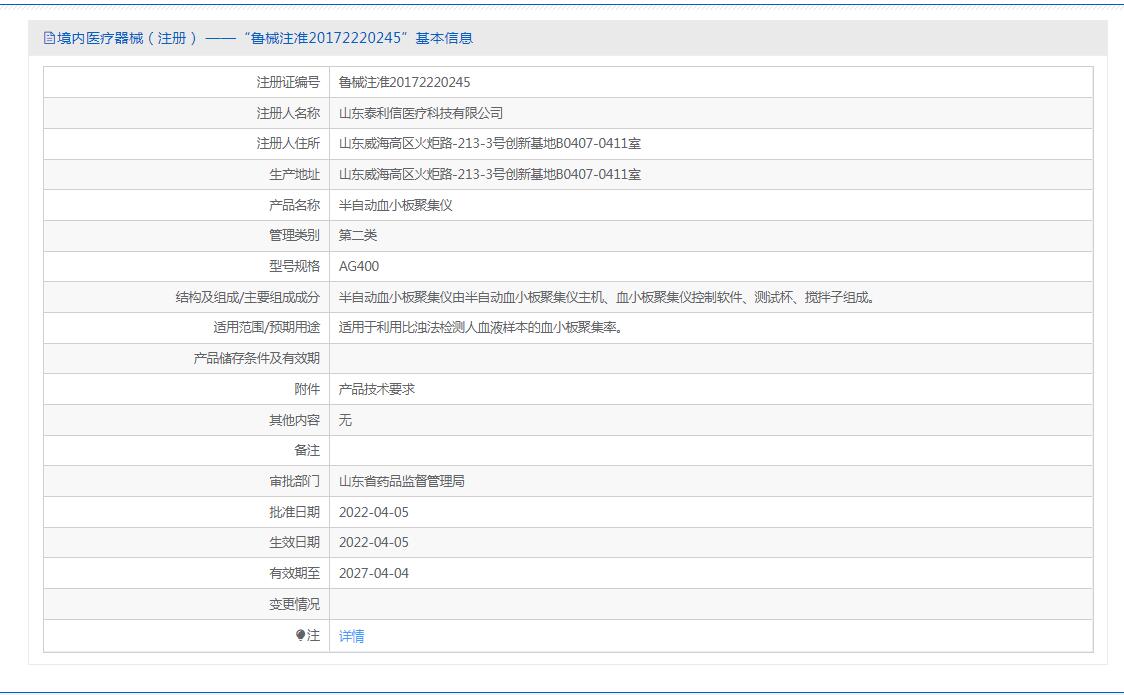Click the header title 境内医疗器械（注册）基本信息
Image resolution: width=1124 pixels, height=695 pixels.
[x=265, y=38]
